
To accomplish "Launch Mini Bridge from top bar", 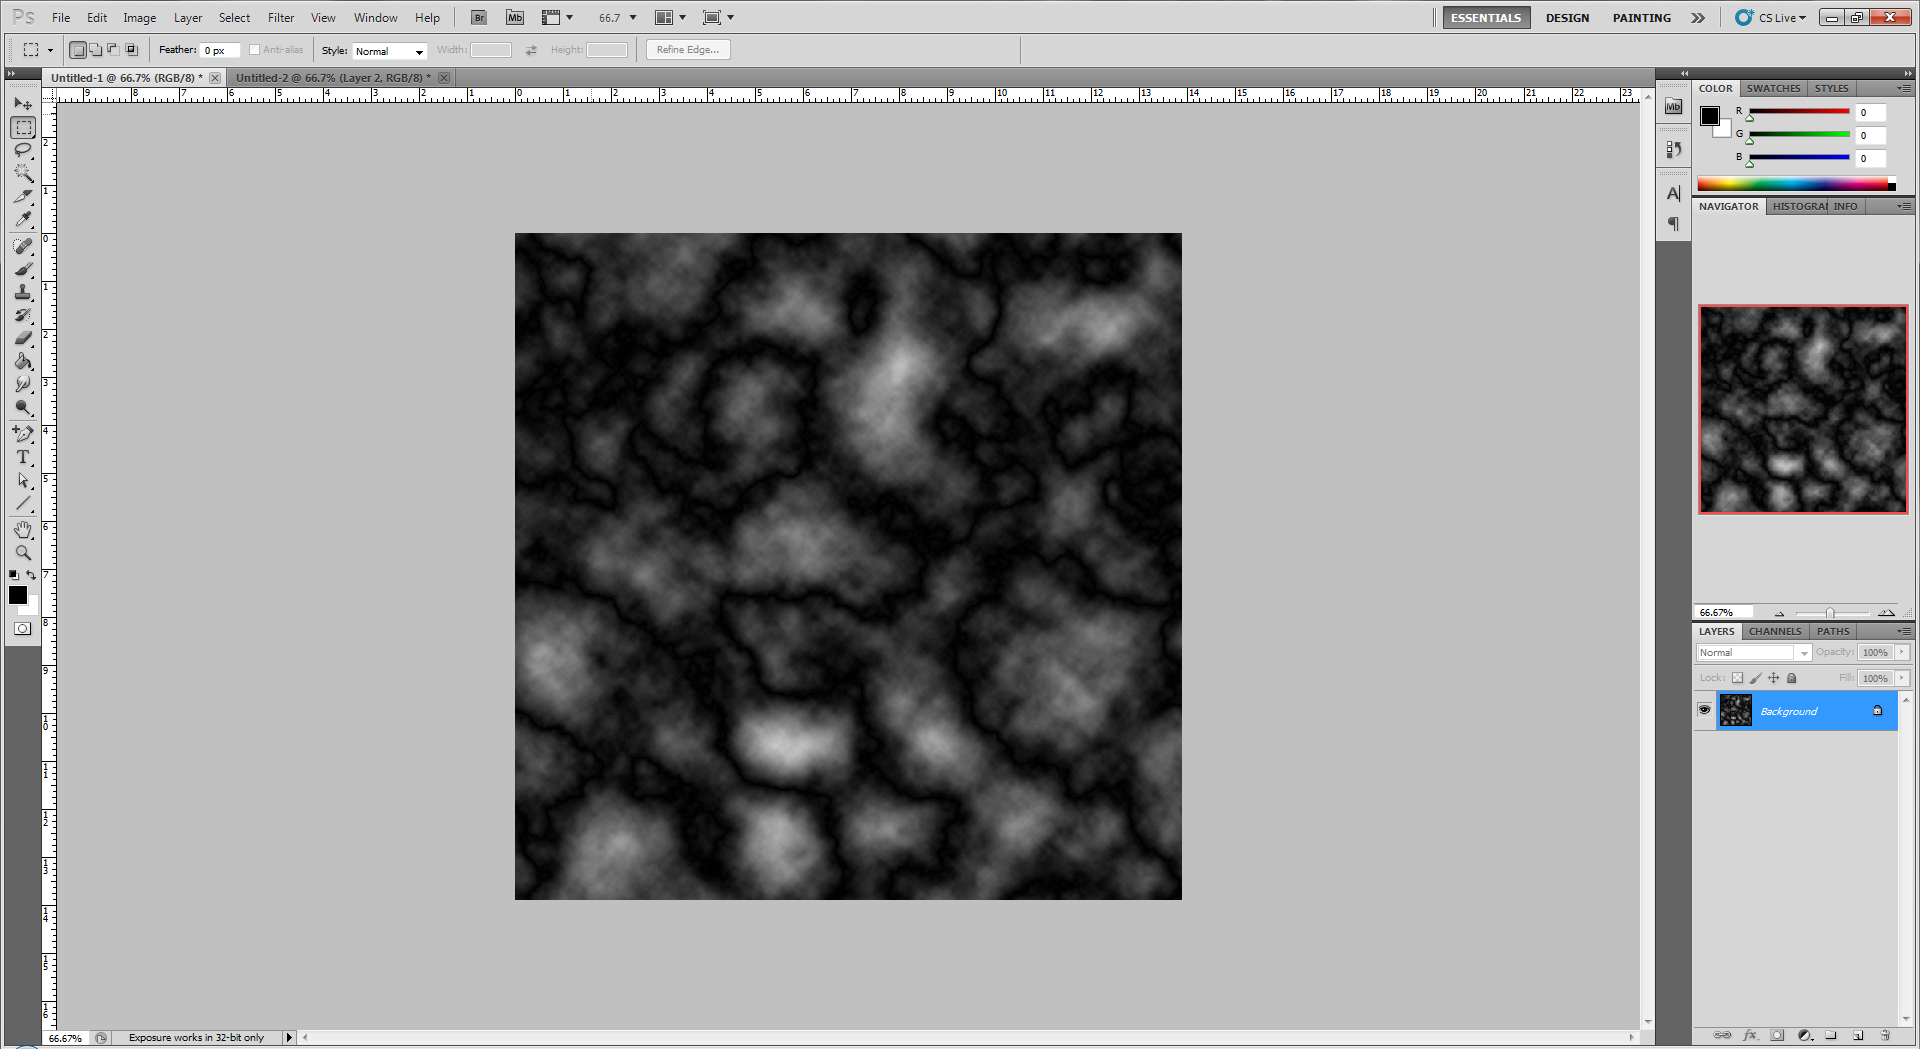I will (x=515, y=18).
